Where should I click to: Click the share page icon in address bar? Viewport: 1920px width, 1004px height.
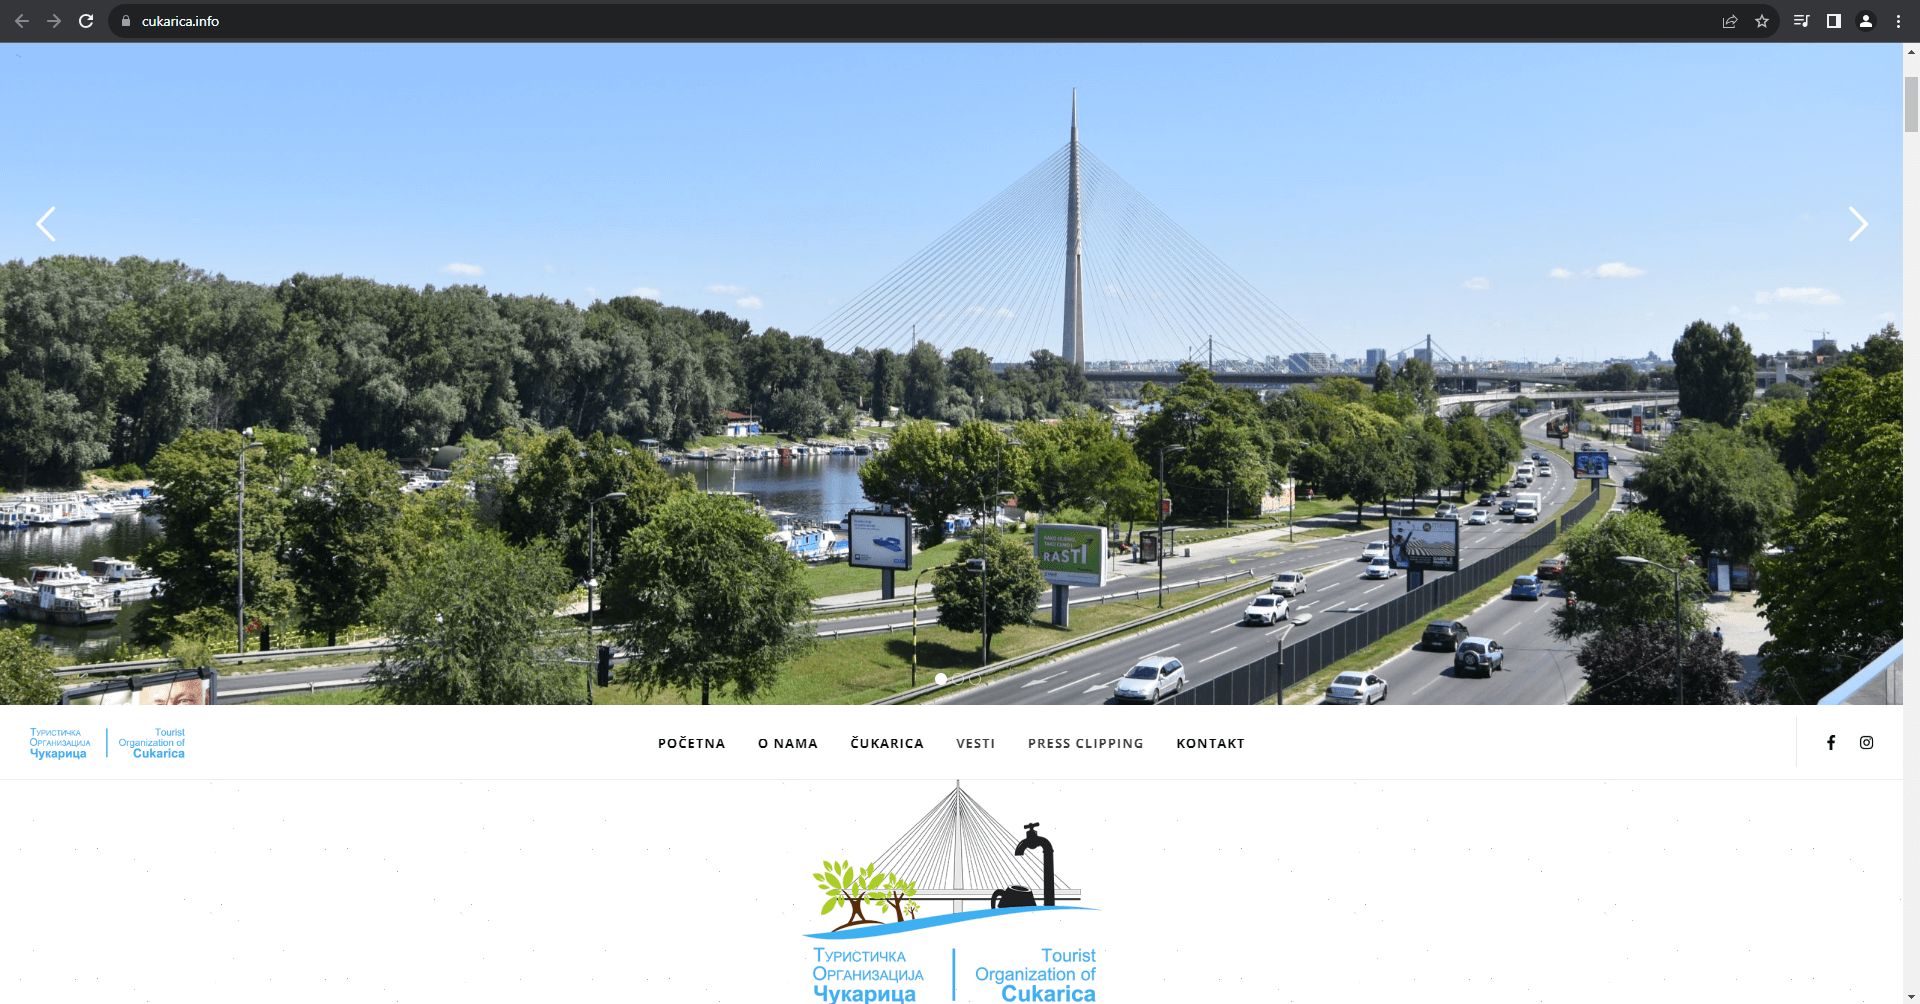pos(1730,21)
